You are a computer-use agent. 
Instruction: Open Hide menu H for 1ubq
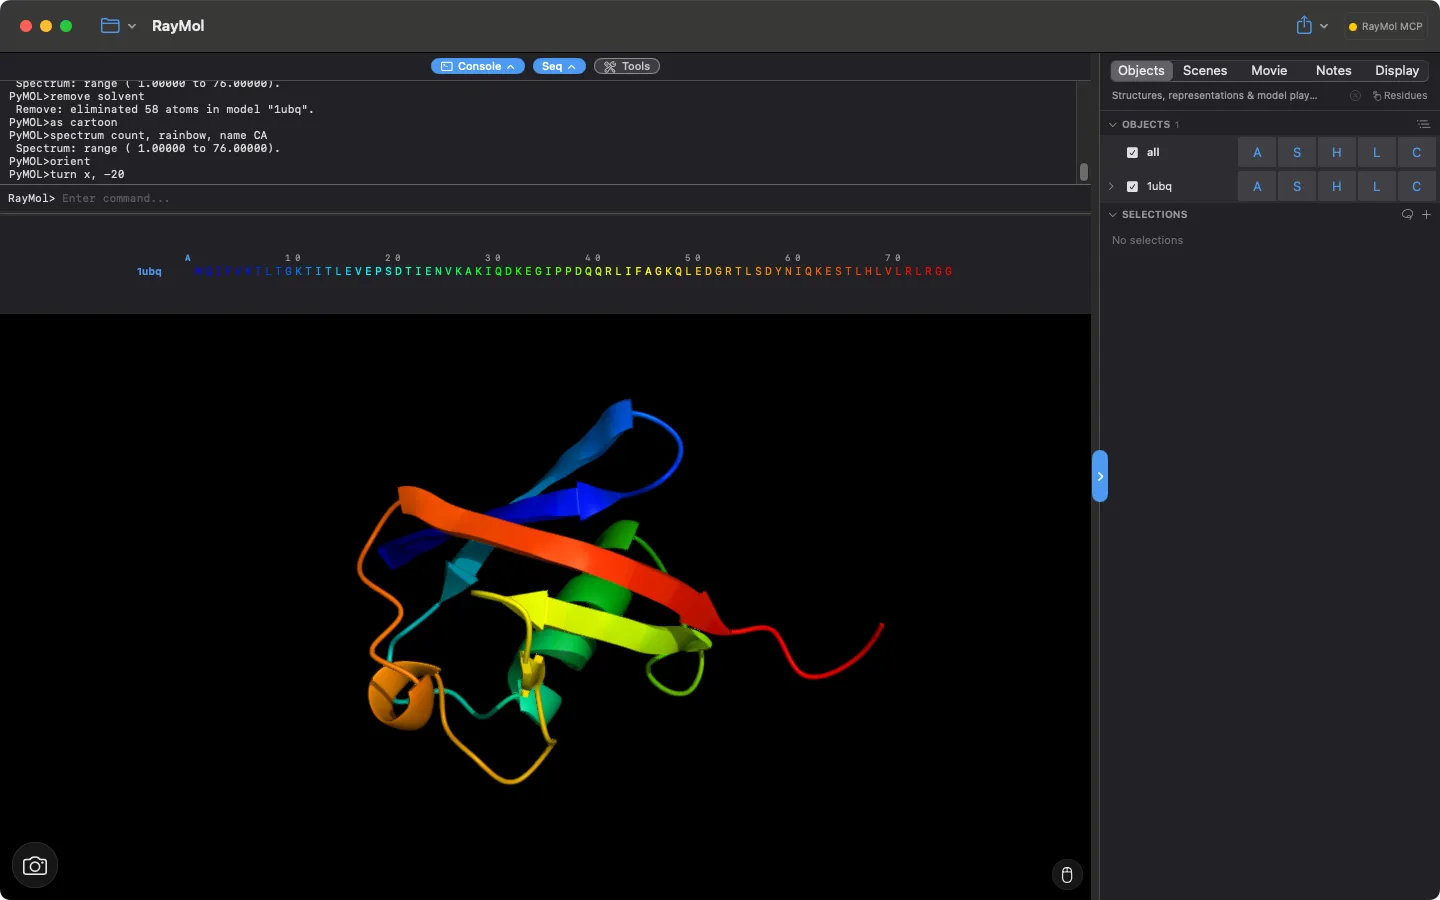click(1337, 186)
